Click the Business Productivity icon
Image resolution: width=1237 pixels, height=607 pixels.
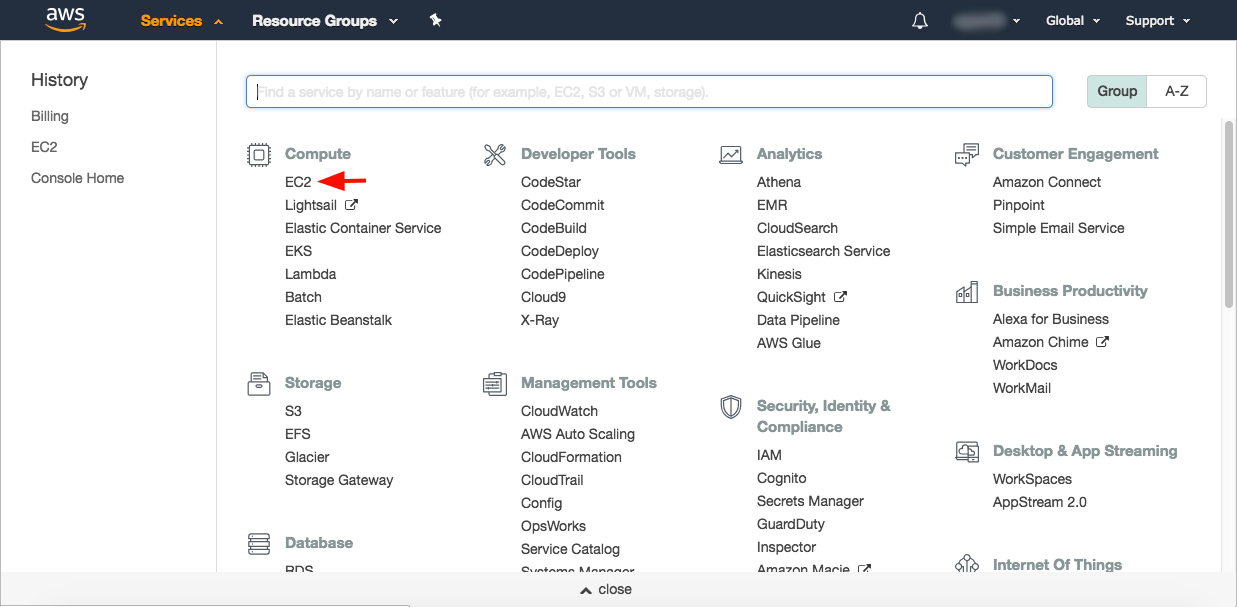[967, 292]
